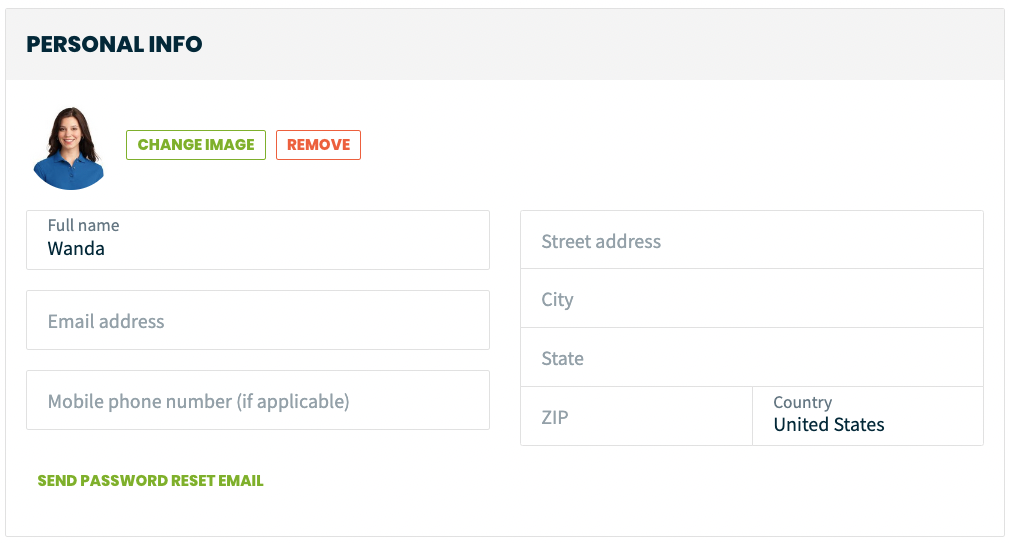Remove the profile image

pos(319,145)
